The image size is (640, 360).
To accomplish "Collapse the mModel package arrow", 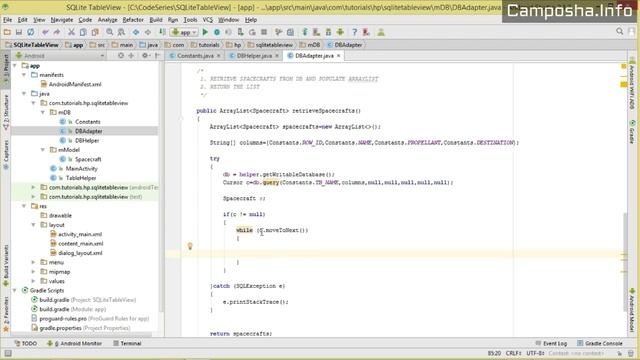I will coord(43,150).
